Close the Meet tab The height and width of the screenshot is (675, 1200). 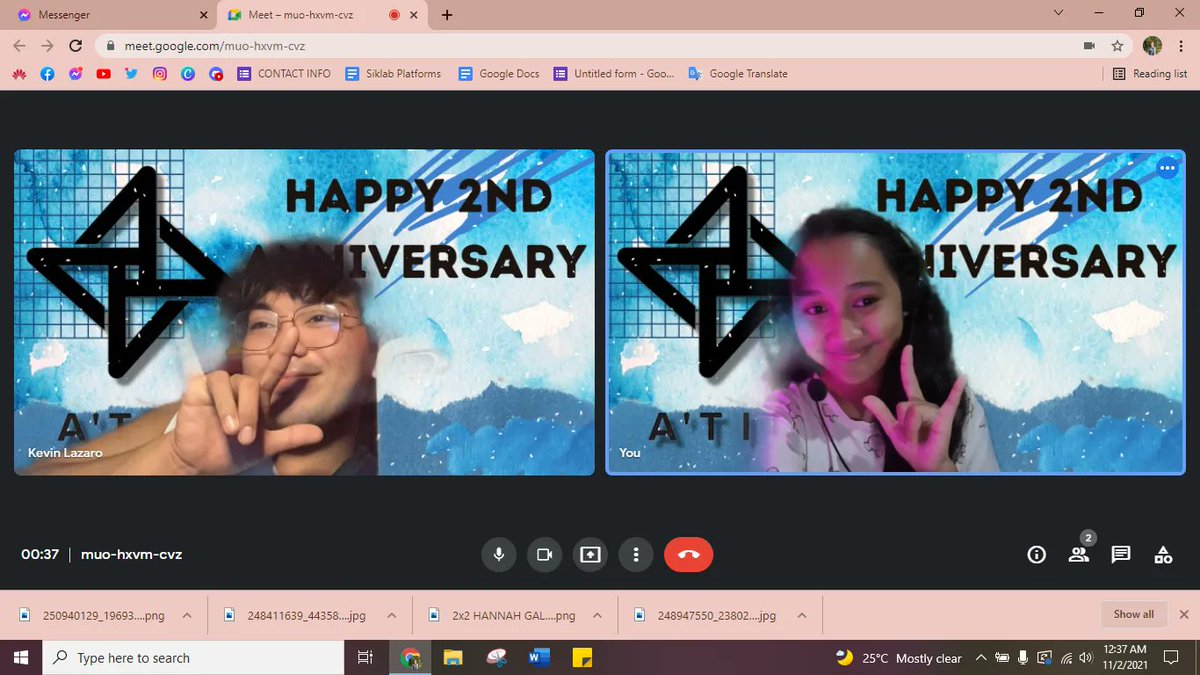tap(414, 15)
